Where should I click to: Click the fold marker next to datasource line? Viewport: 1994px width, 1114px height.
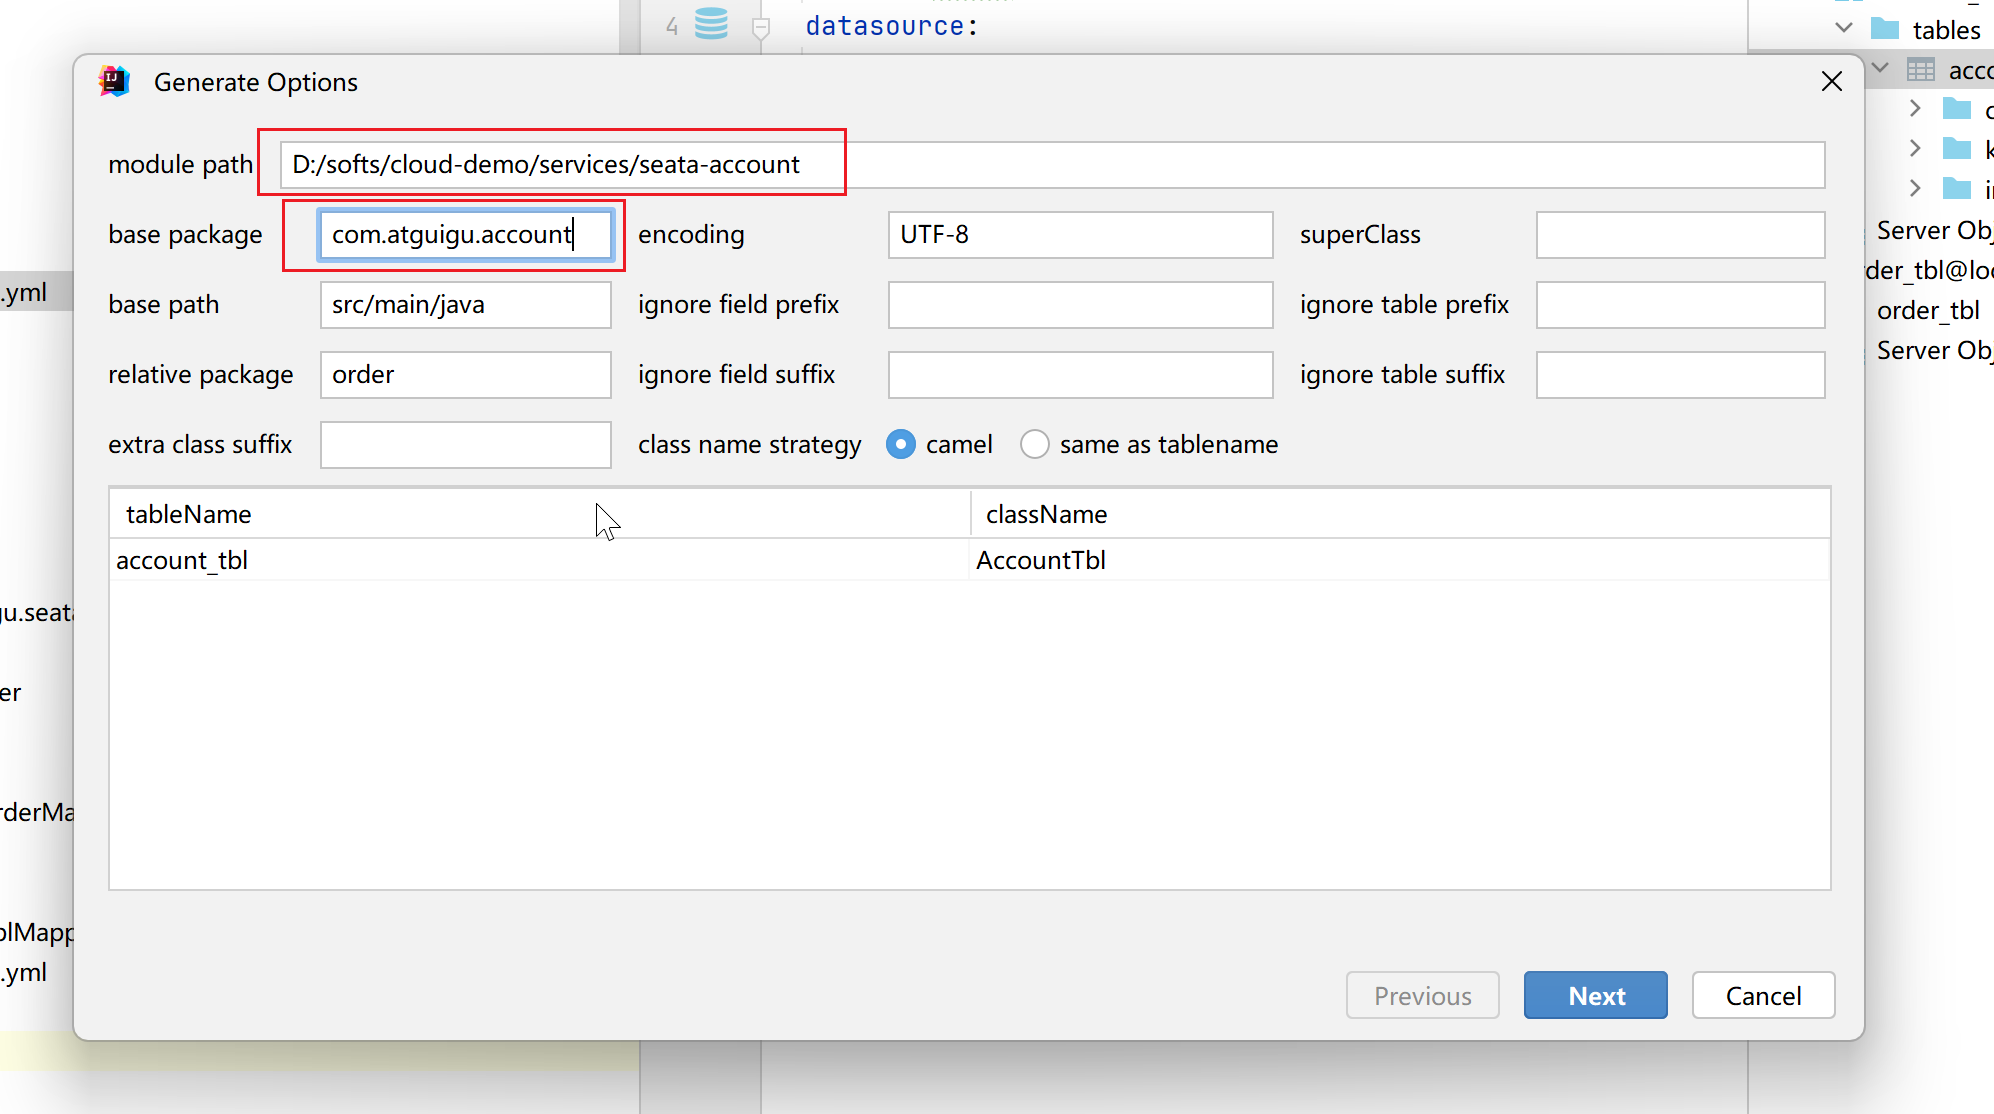[761, 28]
